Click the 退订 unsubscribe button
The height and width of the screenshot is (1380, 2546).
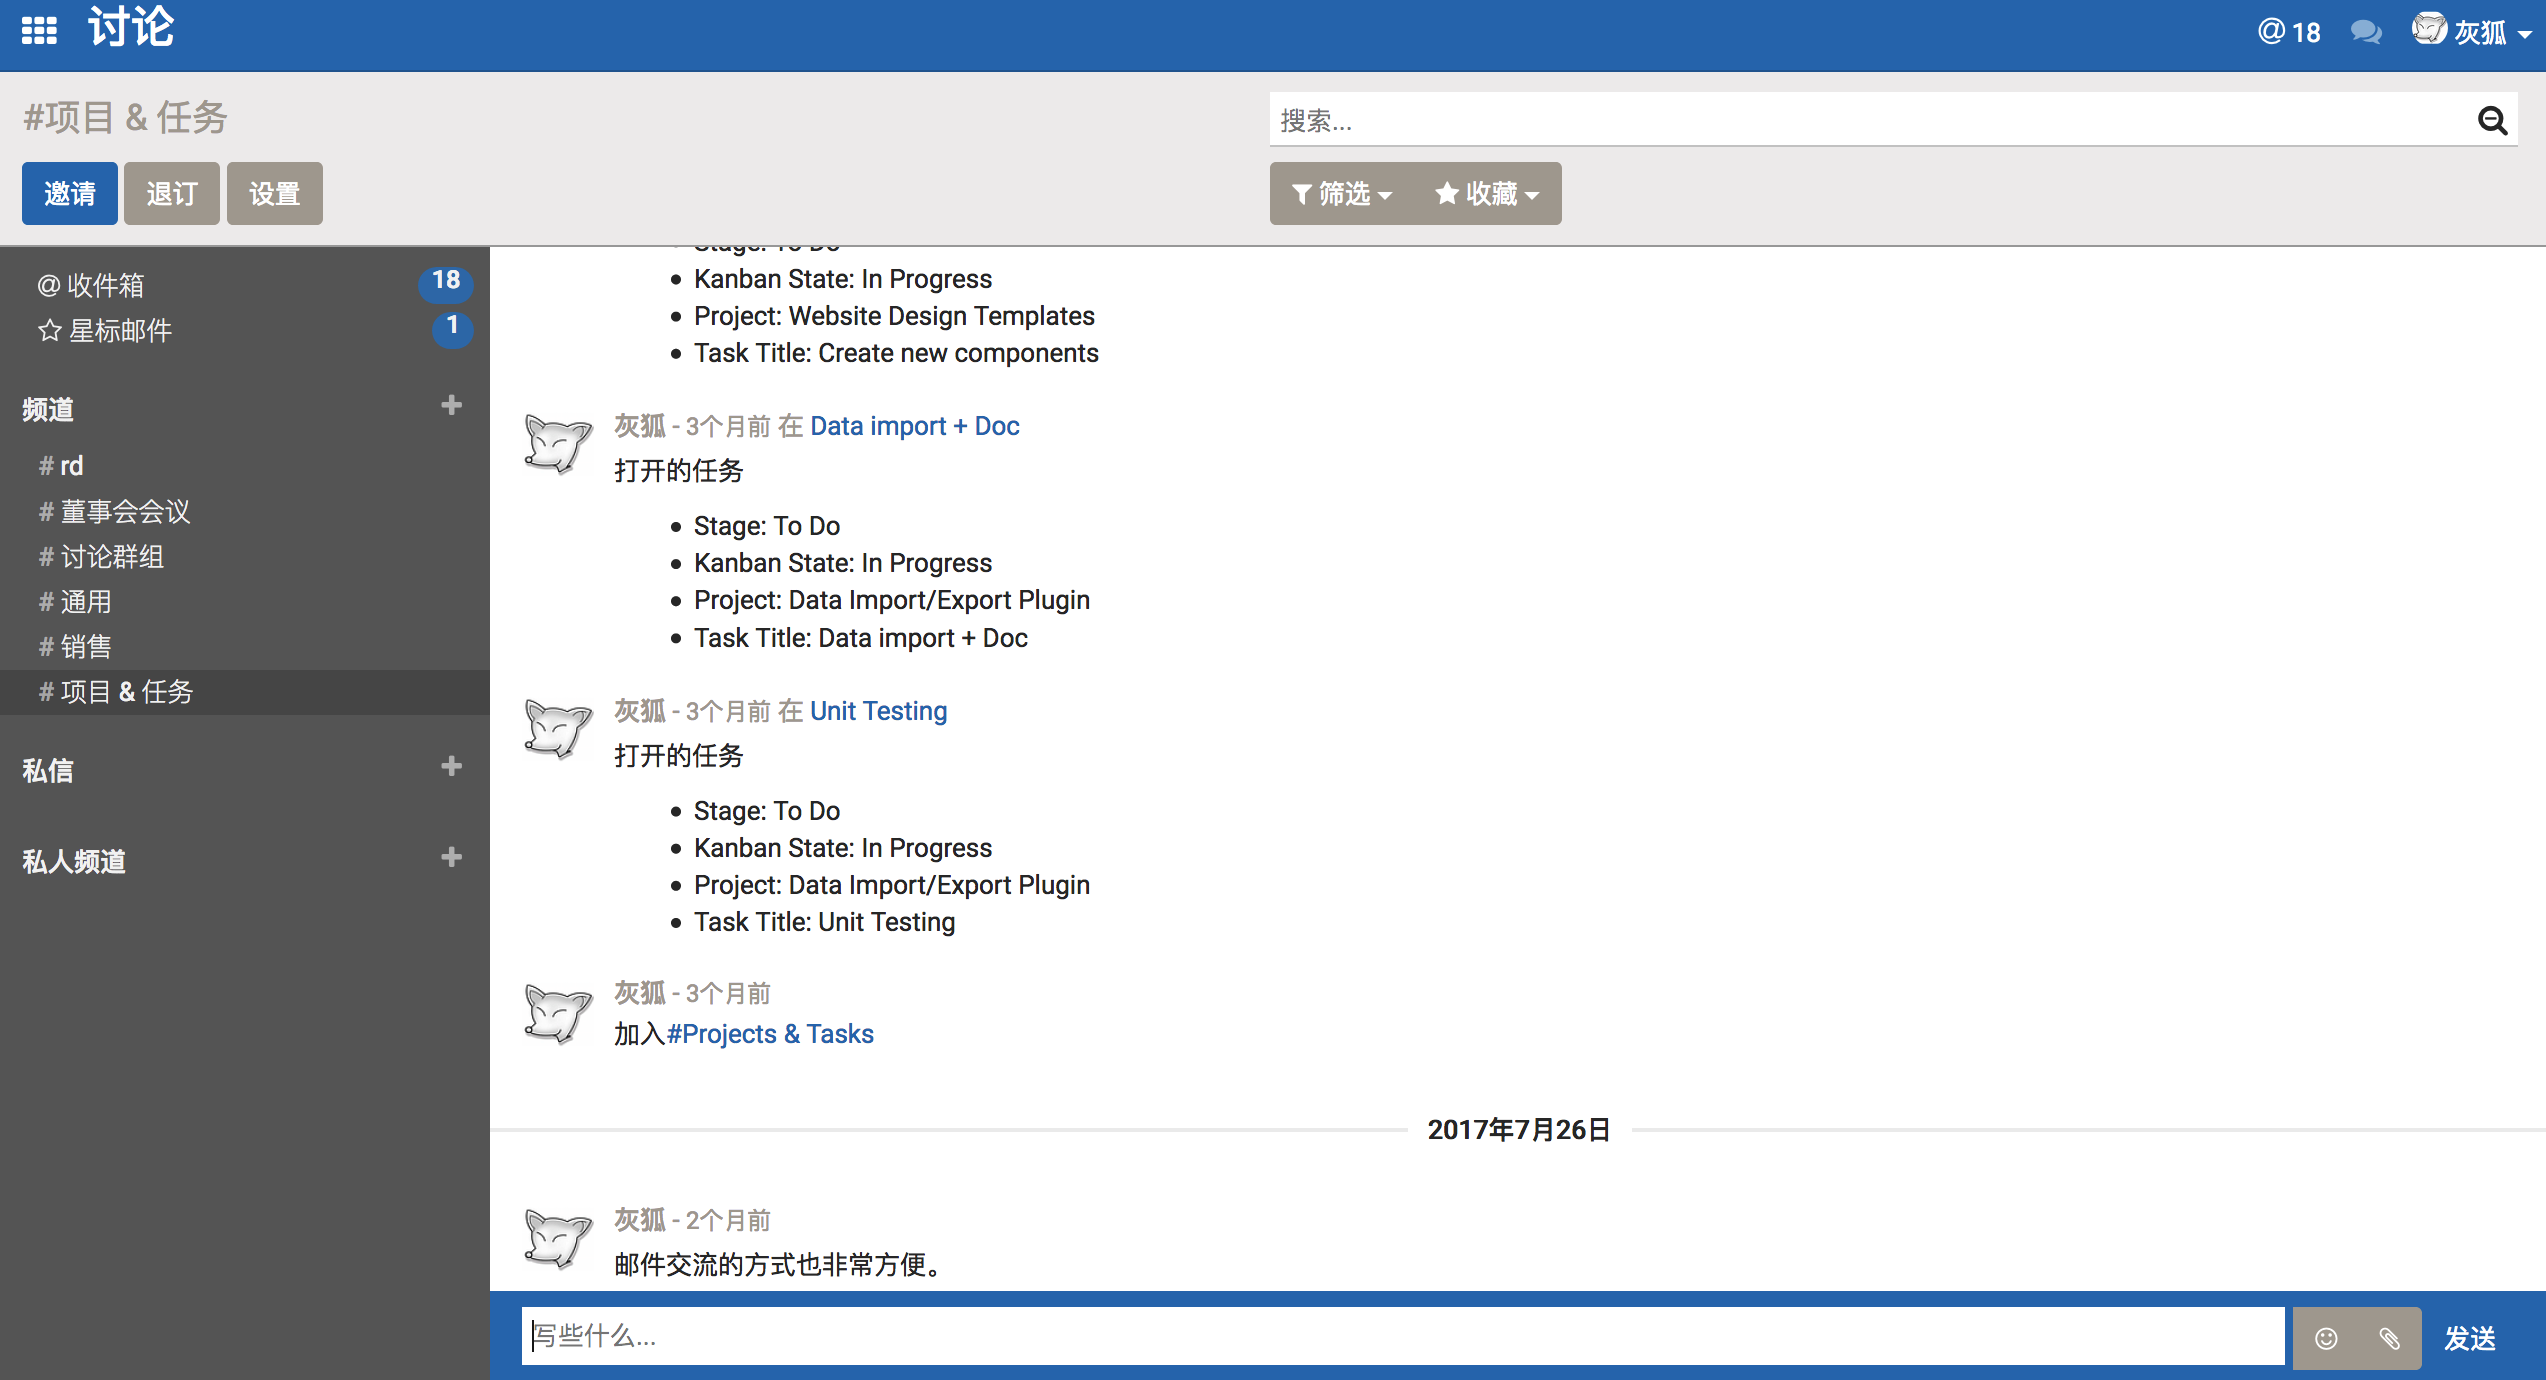click(171, 194)
